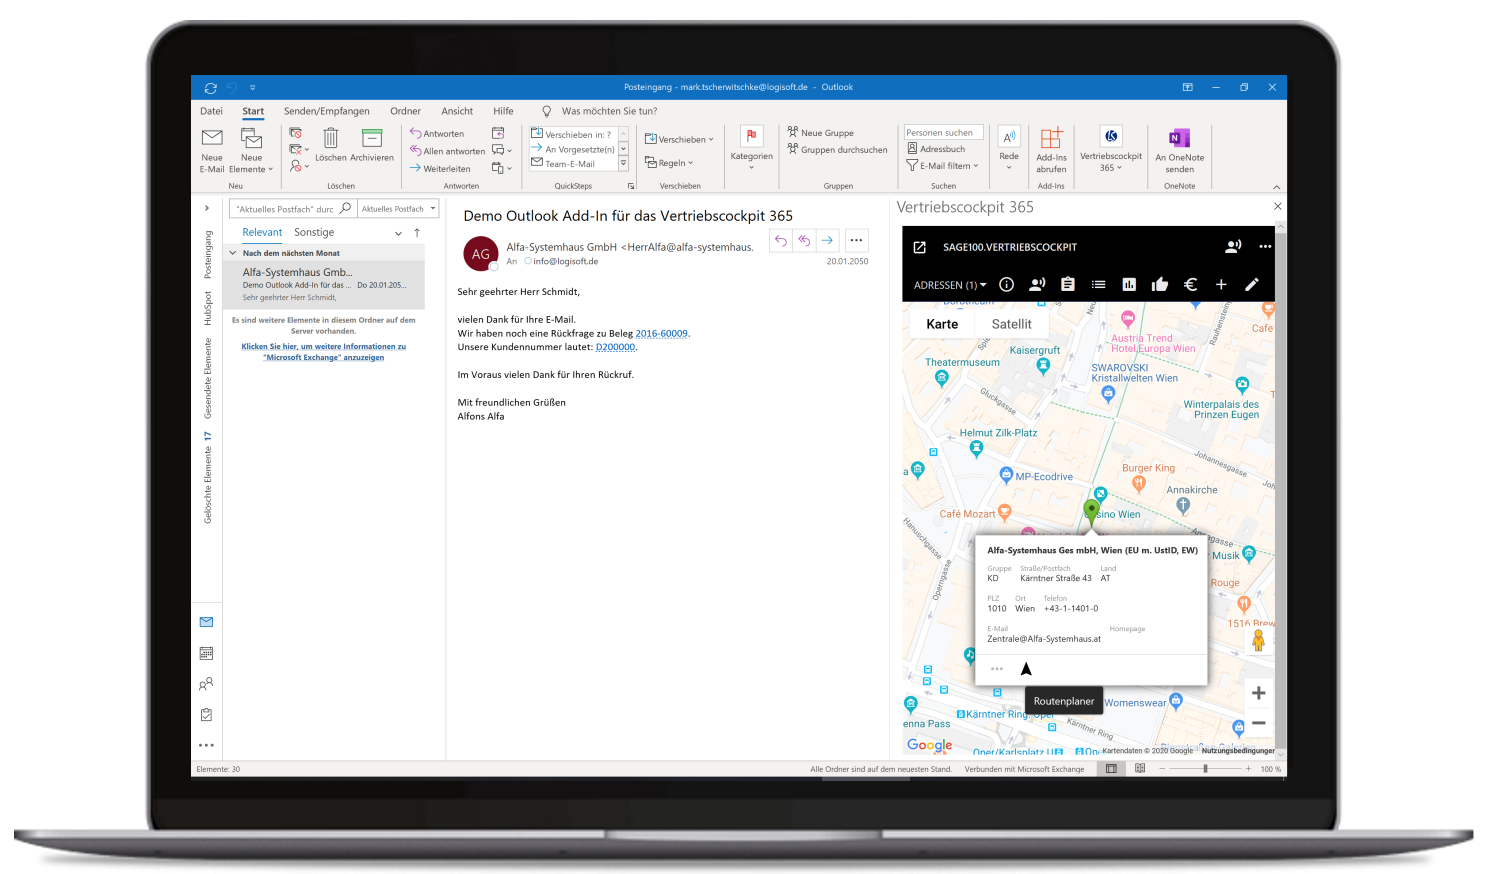The image size is (1500, 874).
Task: Click the info icon in the cockpit toolbar
Action: point(1007,285)
